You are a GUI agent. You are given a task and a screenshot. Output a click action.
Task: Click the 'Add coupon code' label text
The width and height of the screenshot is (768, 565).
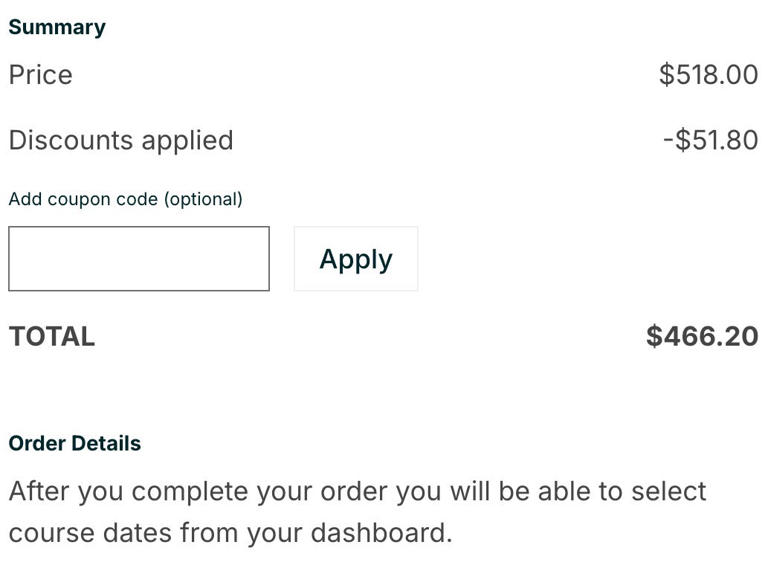pyautogui.click(x=83, y=199)
